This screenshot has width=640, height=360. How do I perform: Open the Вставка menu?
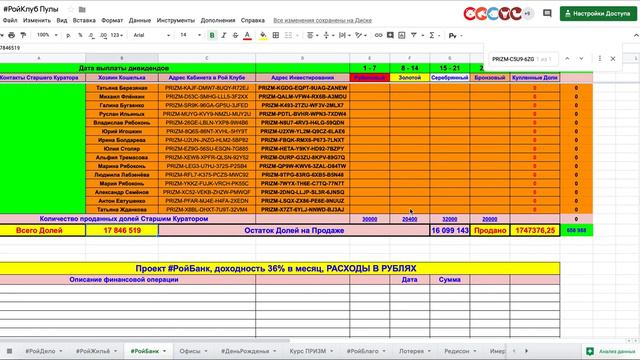[x=84, y=20]
